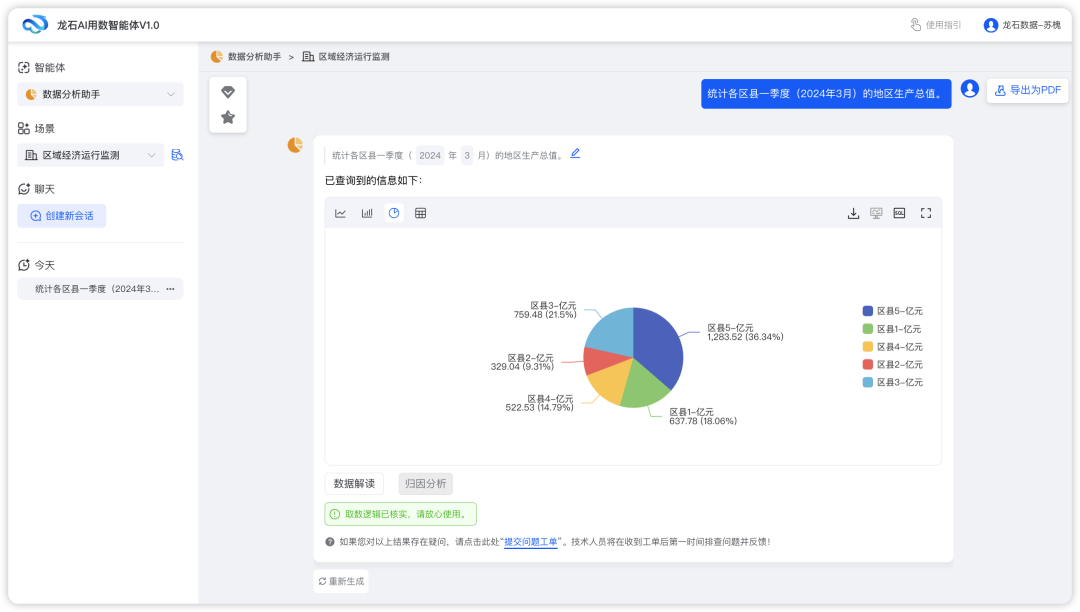Download the chart data

[853, 213]
